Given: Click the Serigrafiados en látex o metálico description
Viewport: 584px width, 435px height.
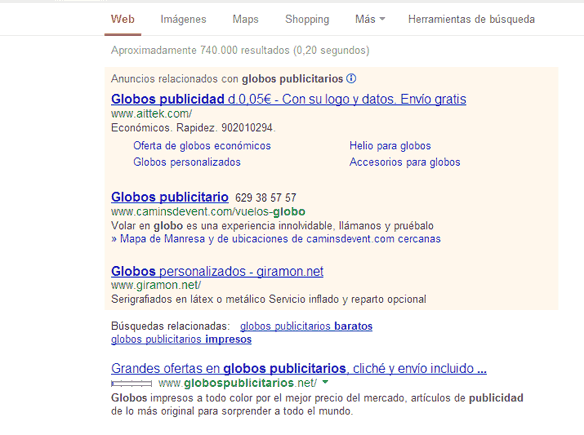Looking at the screenshot, I should click(269, 299).
